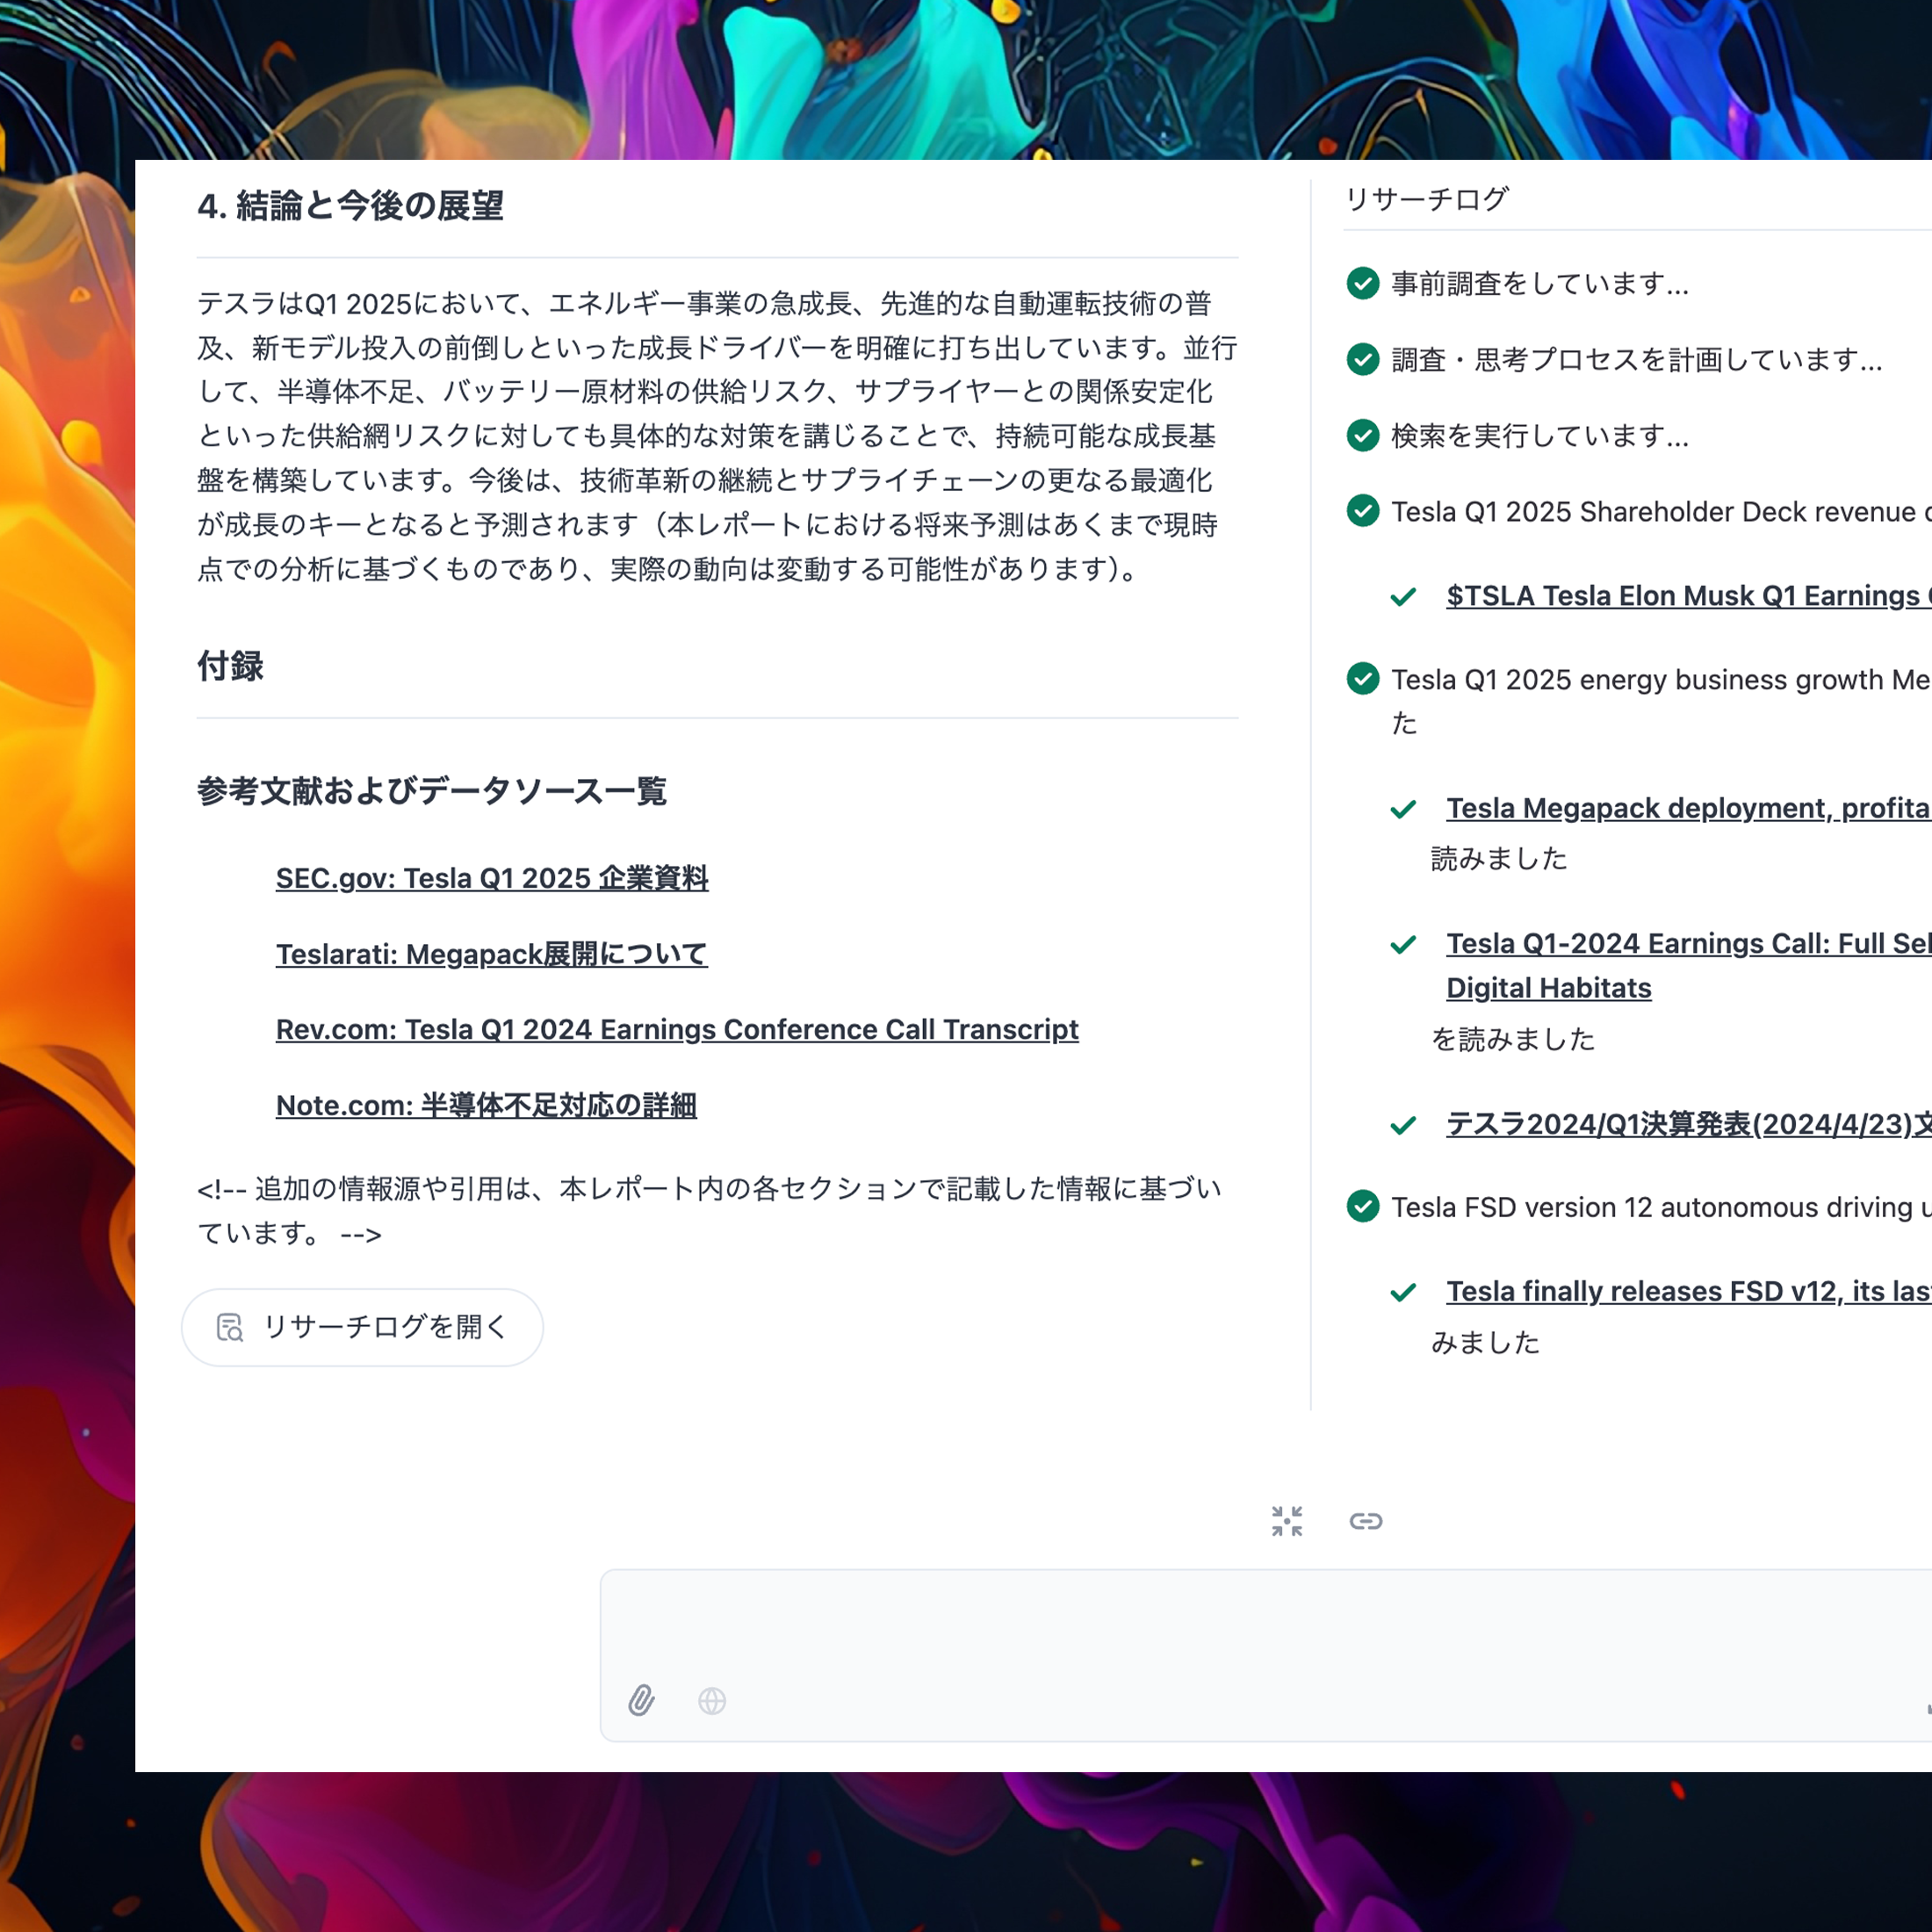Open Digital Habitats earnings call link

point(1548,988)
